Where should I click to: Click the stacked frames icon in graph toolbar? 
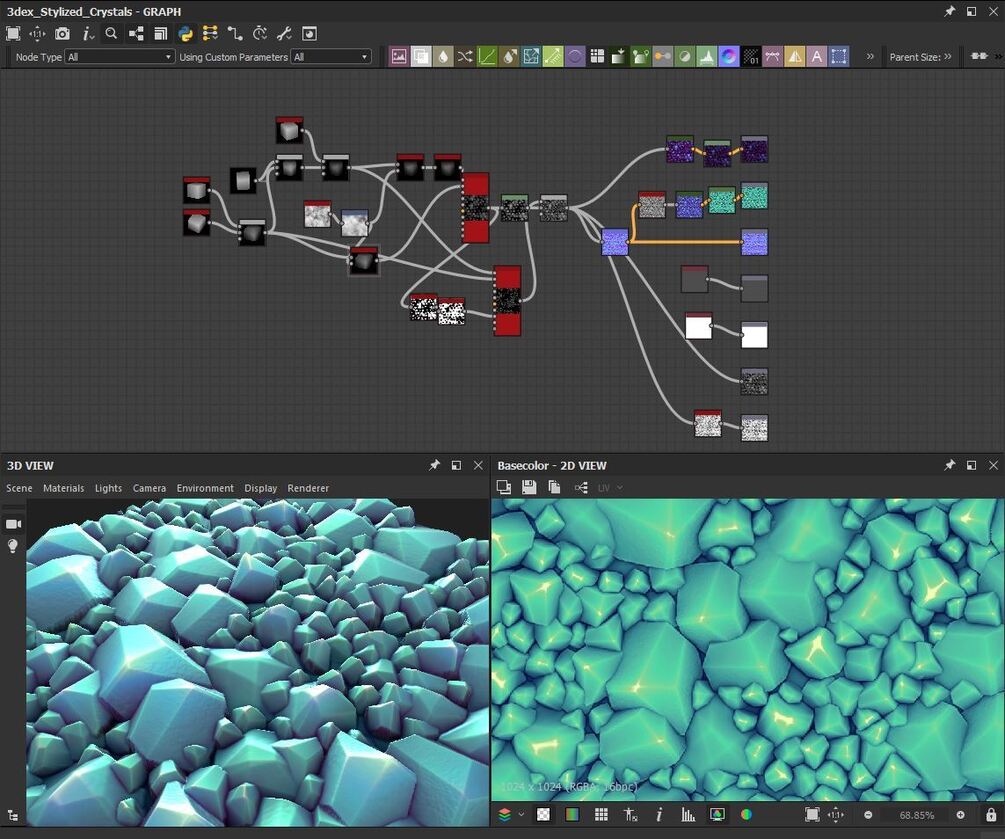[161, 34]
